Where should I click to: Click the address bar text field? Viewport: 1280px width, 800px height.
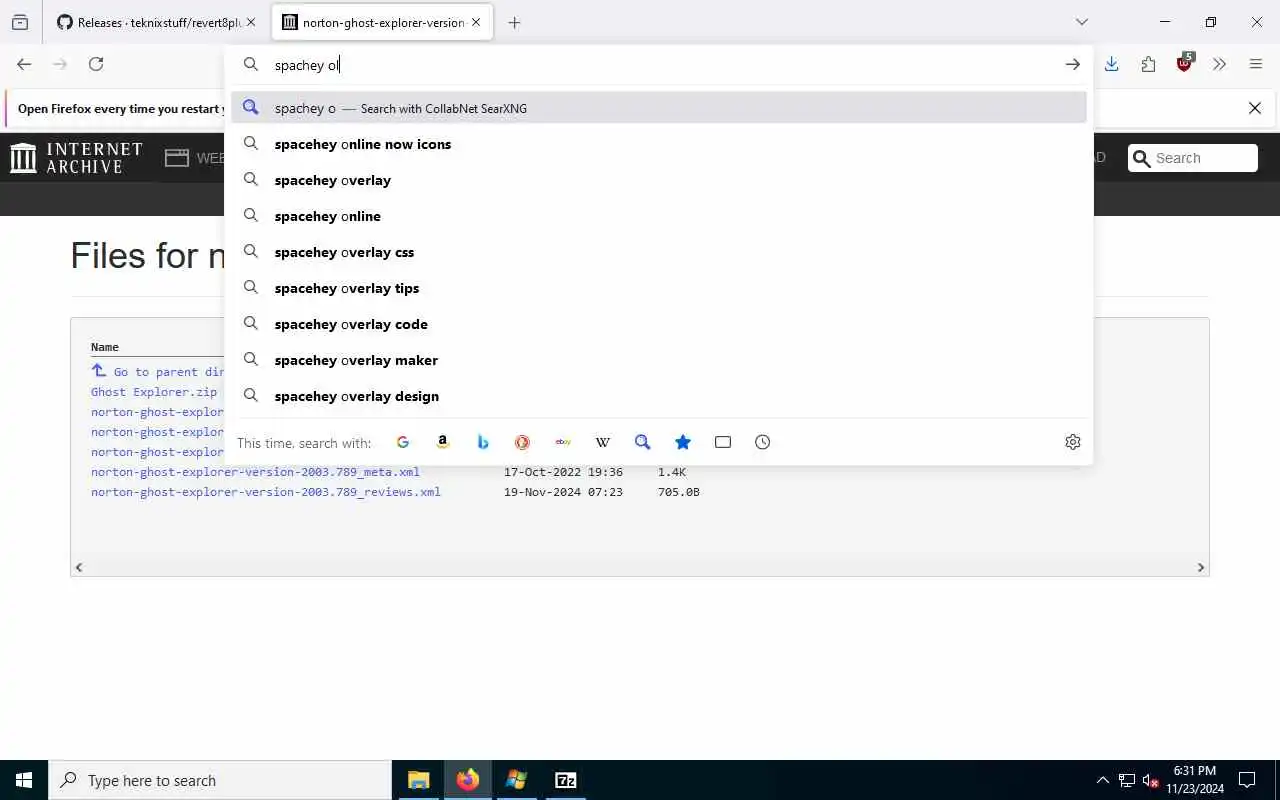tap(660, 65)
